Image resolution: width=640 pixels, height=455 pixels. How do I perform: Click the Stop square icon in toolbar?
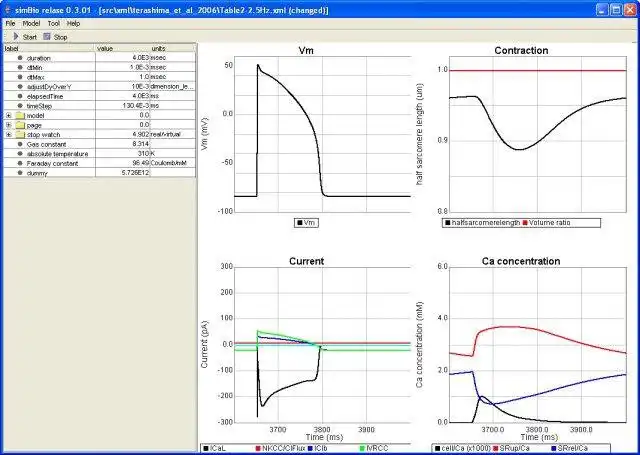47,36
